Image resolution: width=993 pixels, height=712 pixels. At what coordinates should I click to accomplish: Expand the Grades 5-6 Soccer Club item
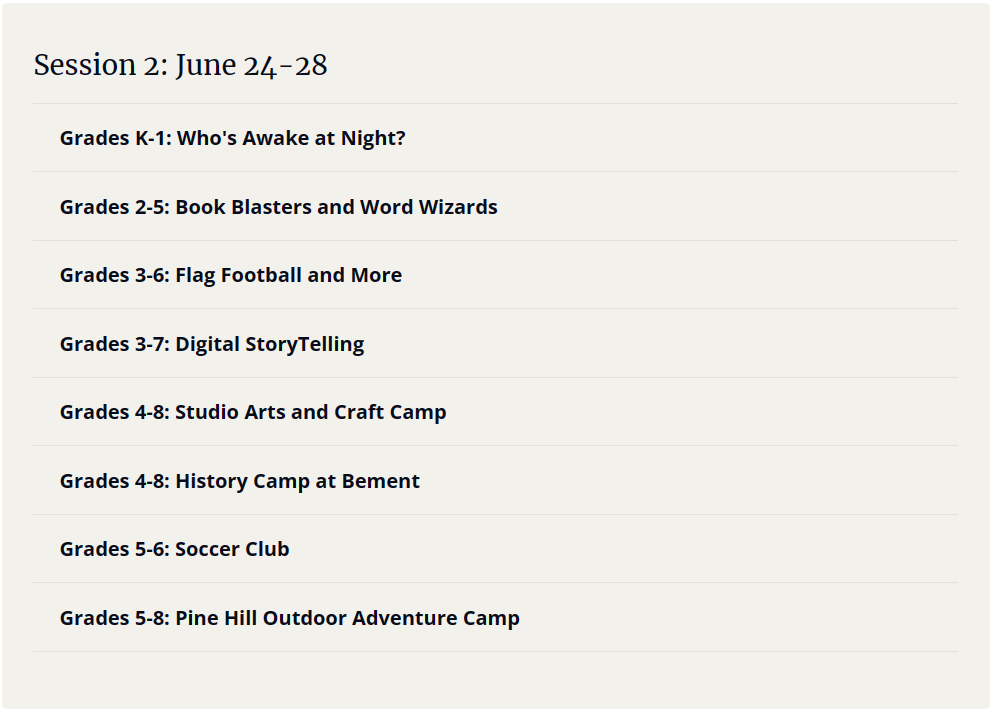tap(495, 549)
